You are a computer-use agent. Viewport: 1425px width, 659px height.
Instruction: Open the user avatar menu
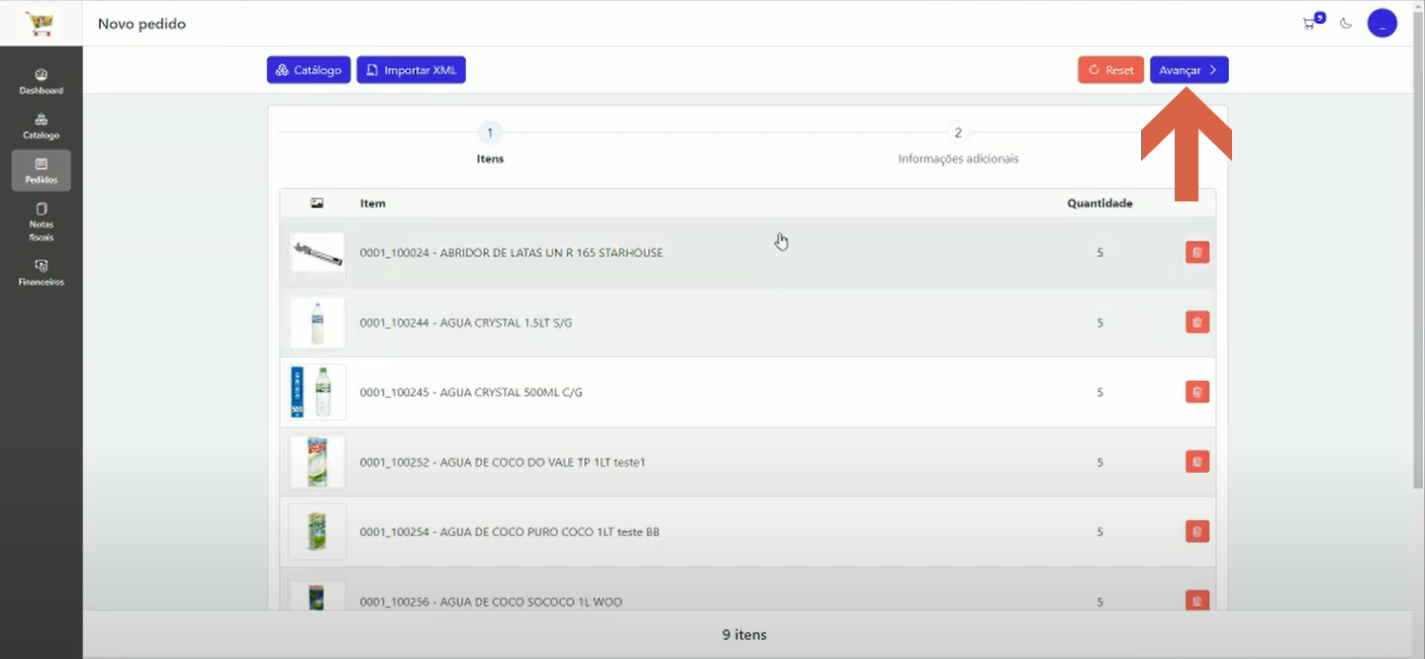(x=1382, y=23)
